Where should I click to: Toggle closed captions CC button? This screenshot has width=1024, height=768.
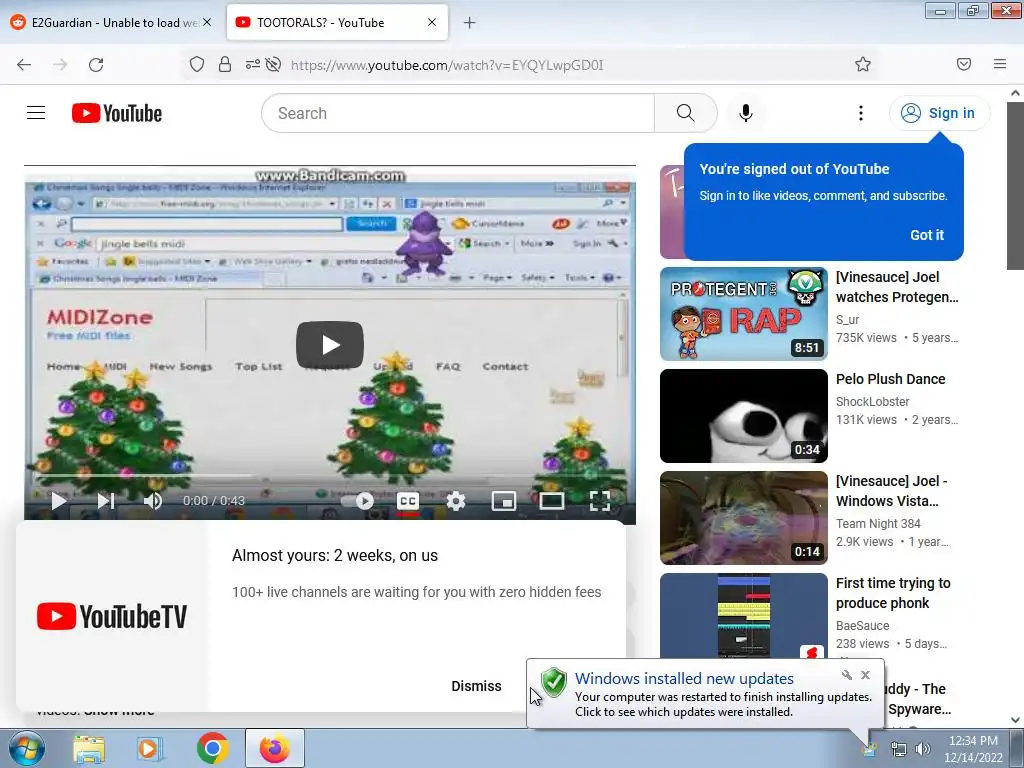[x=408, y=501]
